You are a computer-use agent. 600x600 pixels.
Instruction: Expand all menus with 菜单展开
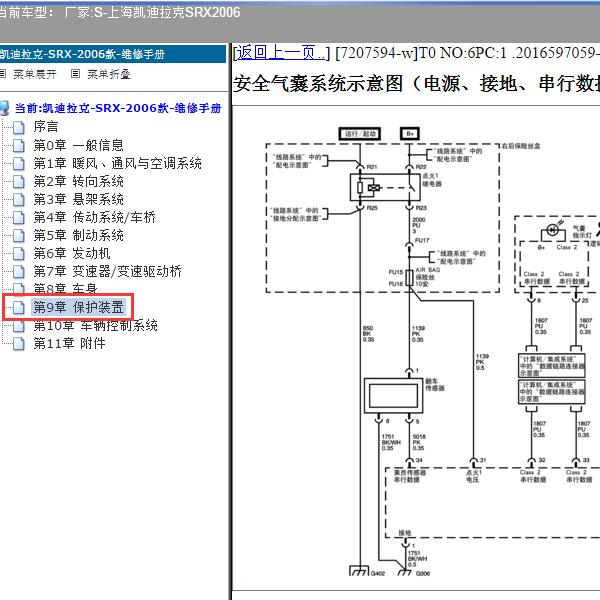[x=35, y=74]
